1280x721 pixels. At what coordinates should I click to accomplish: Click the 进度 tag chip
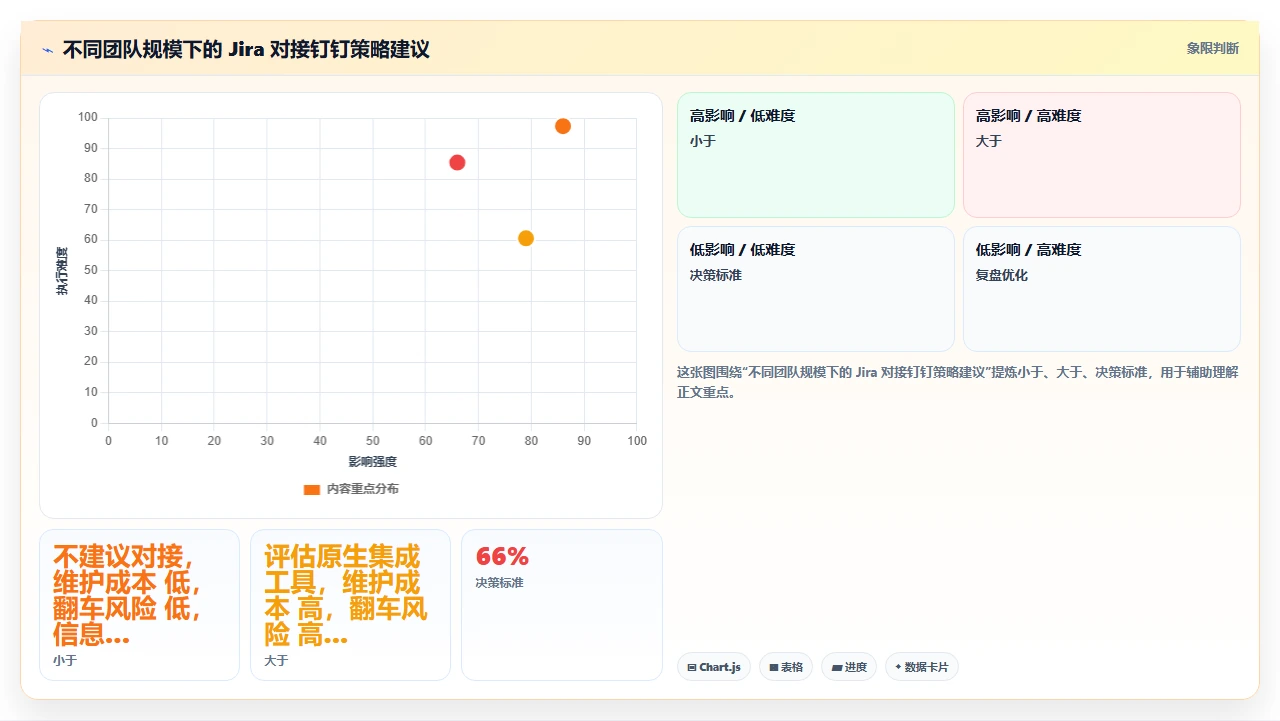849,667
